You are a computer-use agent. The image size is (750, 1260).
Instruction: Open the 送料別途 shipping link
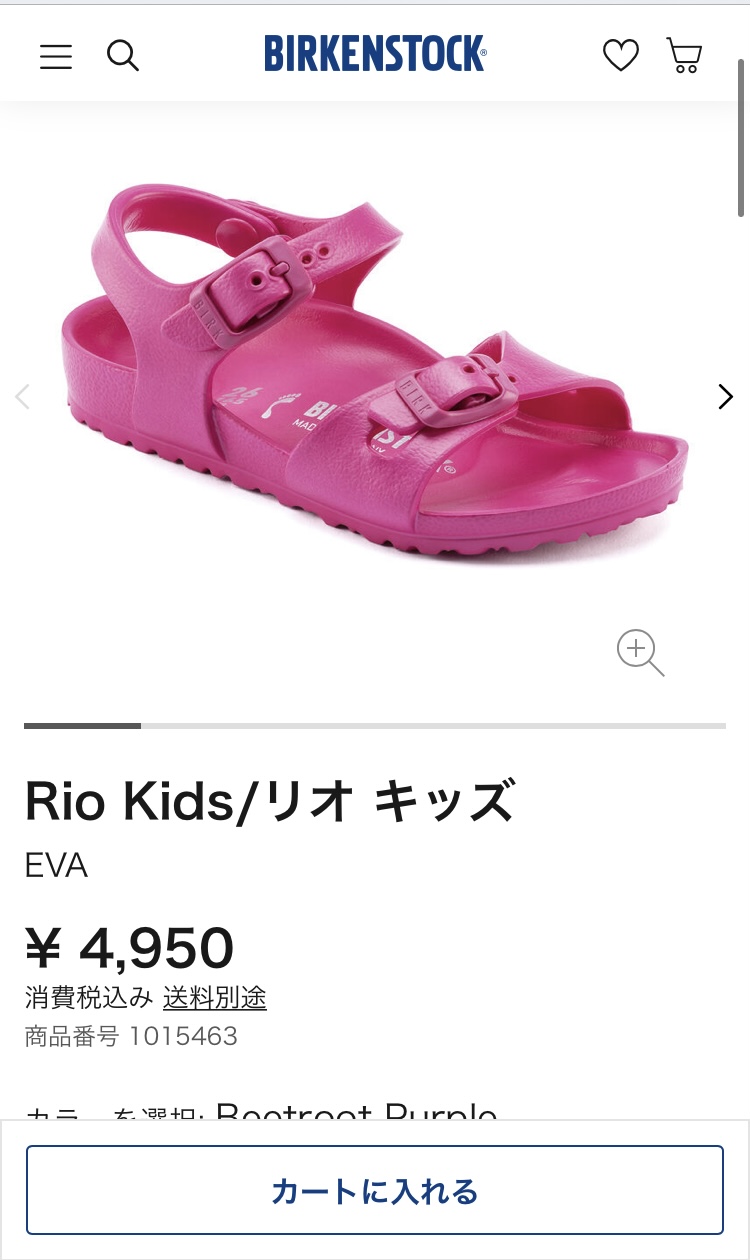click(215, 997)
